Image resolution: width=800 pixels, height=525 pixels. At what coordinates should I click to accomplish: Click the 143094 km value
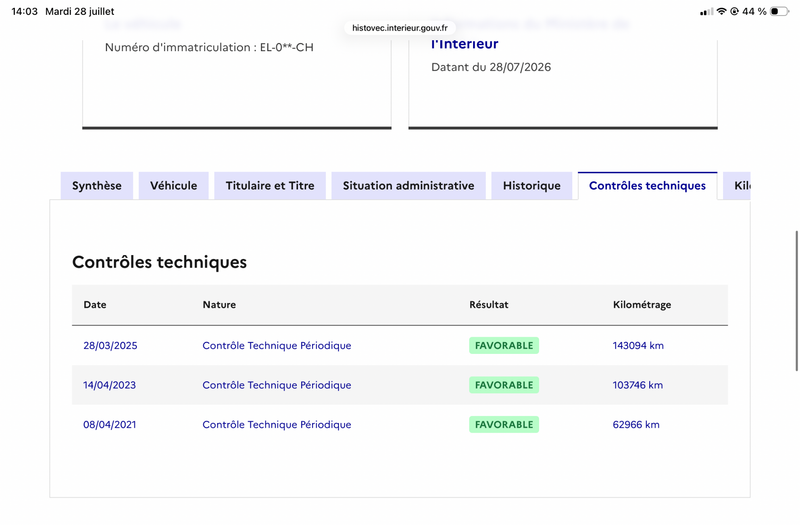click(x=638, y=345)
